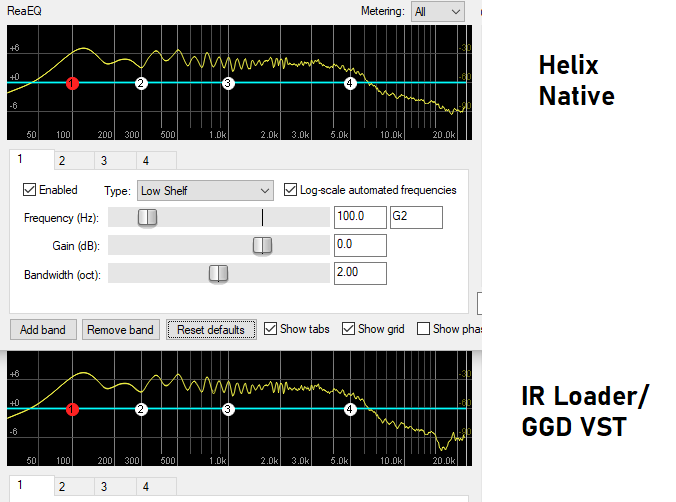This screenshot has width=676, height=502.
Task: Disable Log-scale automated frequencies checkbox
Action: [x=291, y=190]
